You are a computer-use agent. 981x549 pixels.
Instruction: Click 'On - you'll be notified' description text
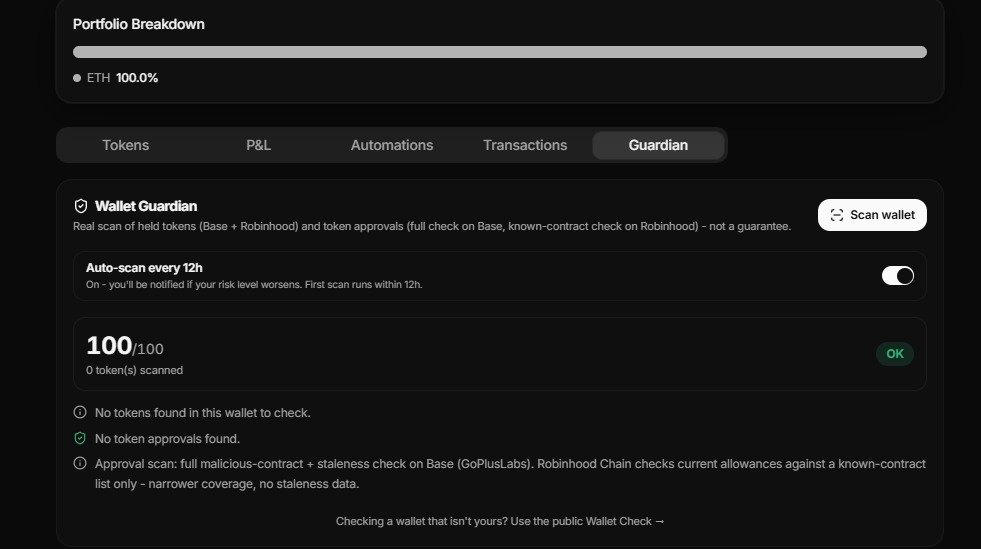254,285
